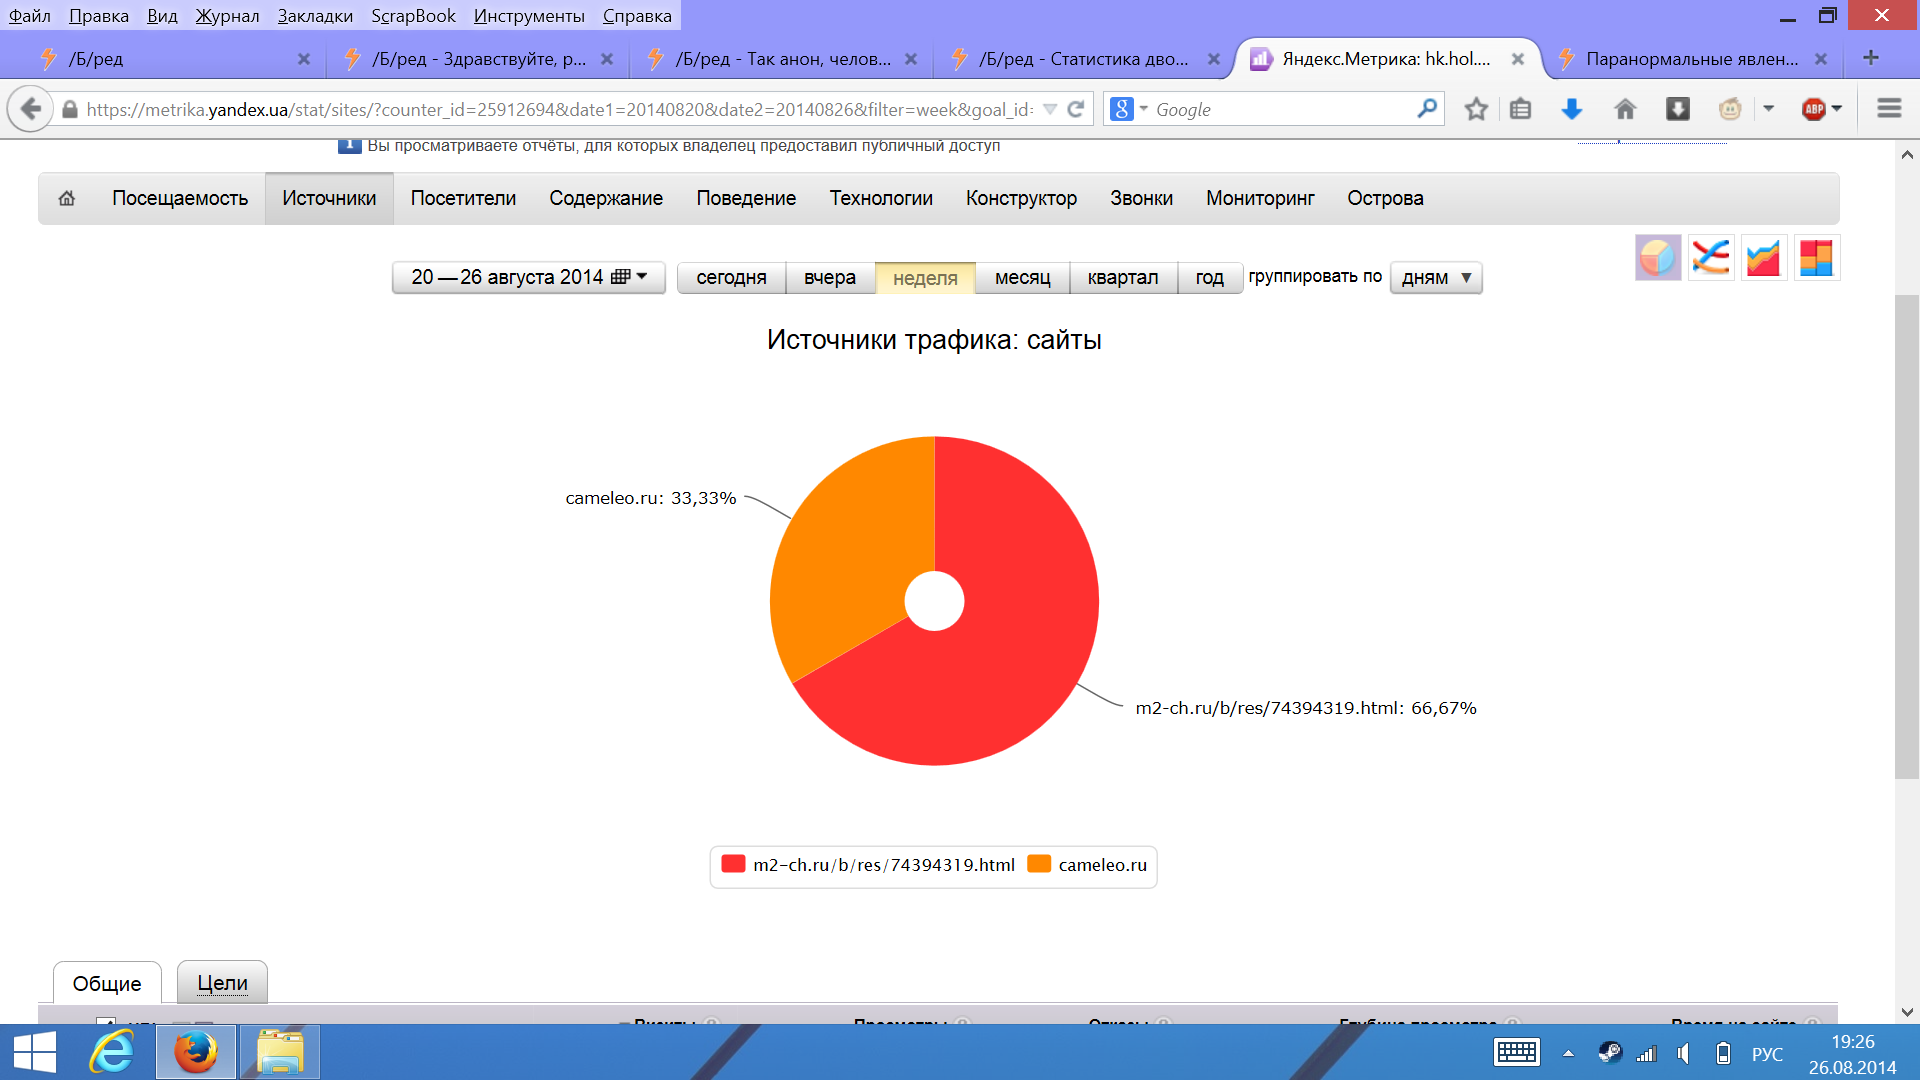Switch to stacked column chart icon
This screenshot has width=1920, height=1080.
(1815, 258)
